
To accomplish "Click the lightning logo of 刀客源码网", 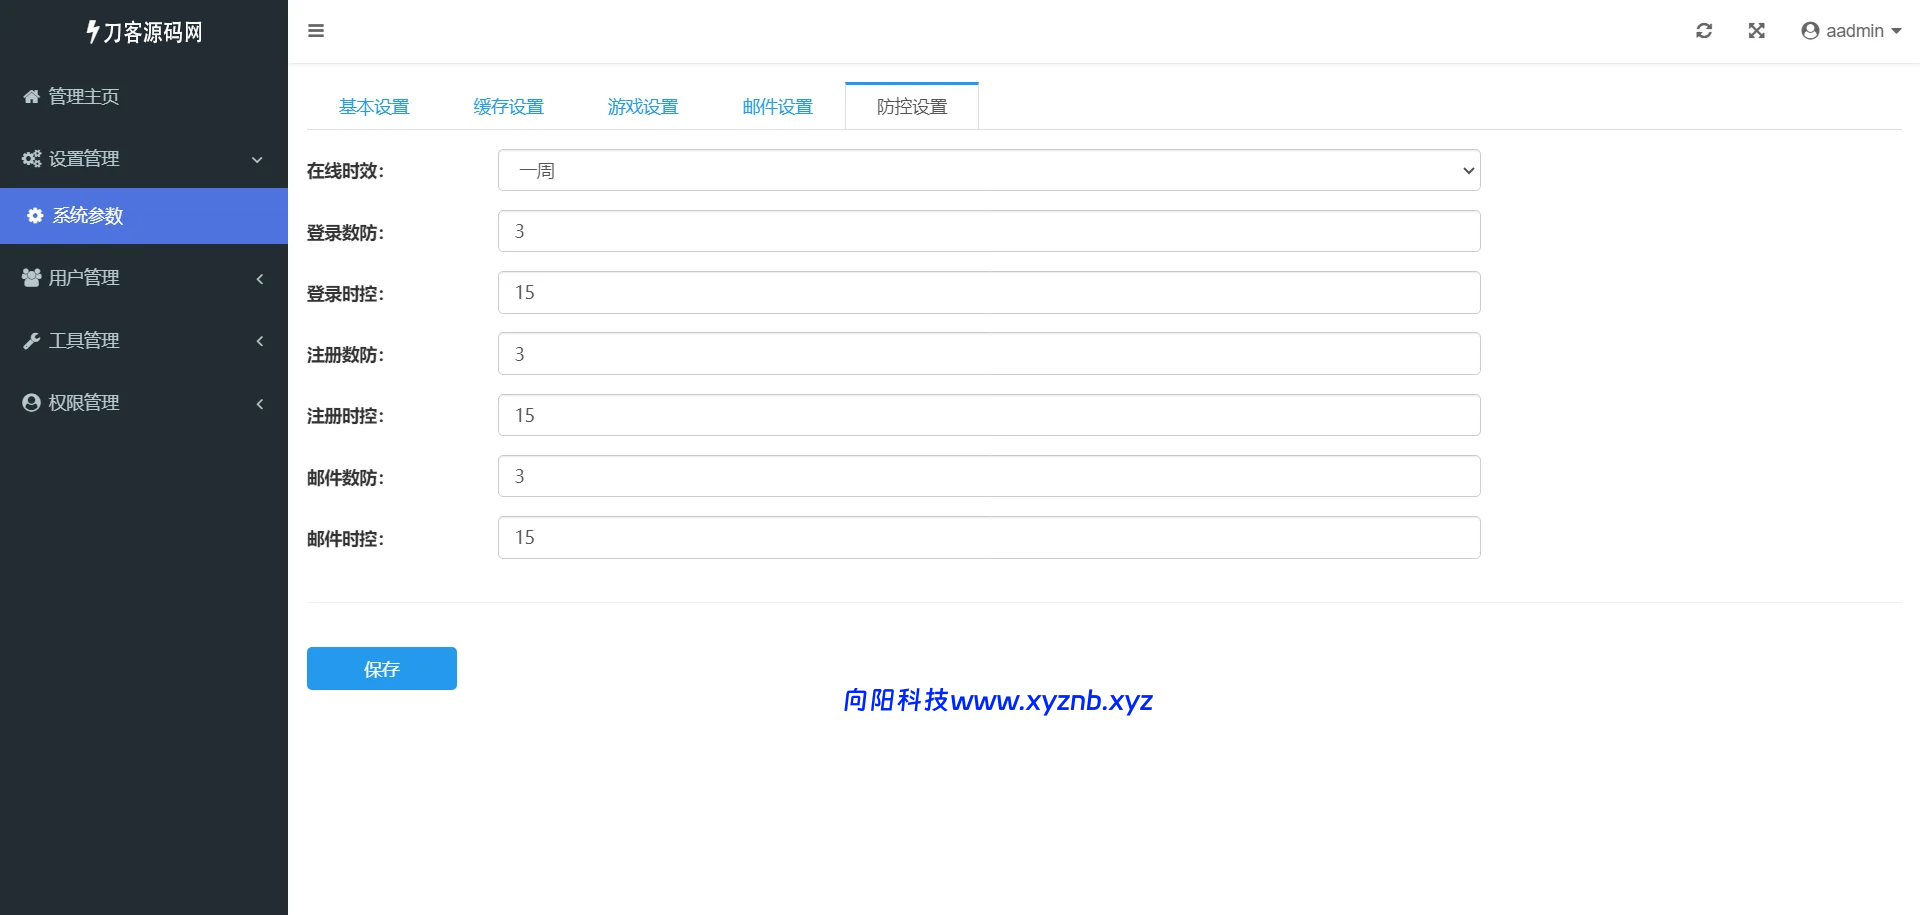I will (x=91, y=31).
